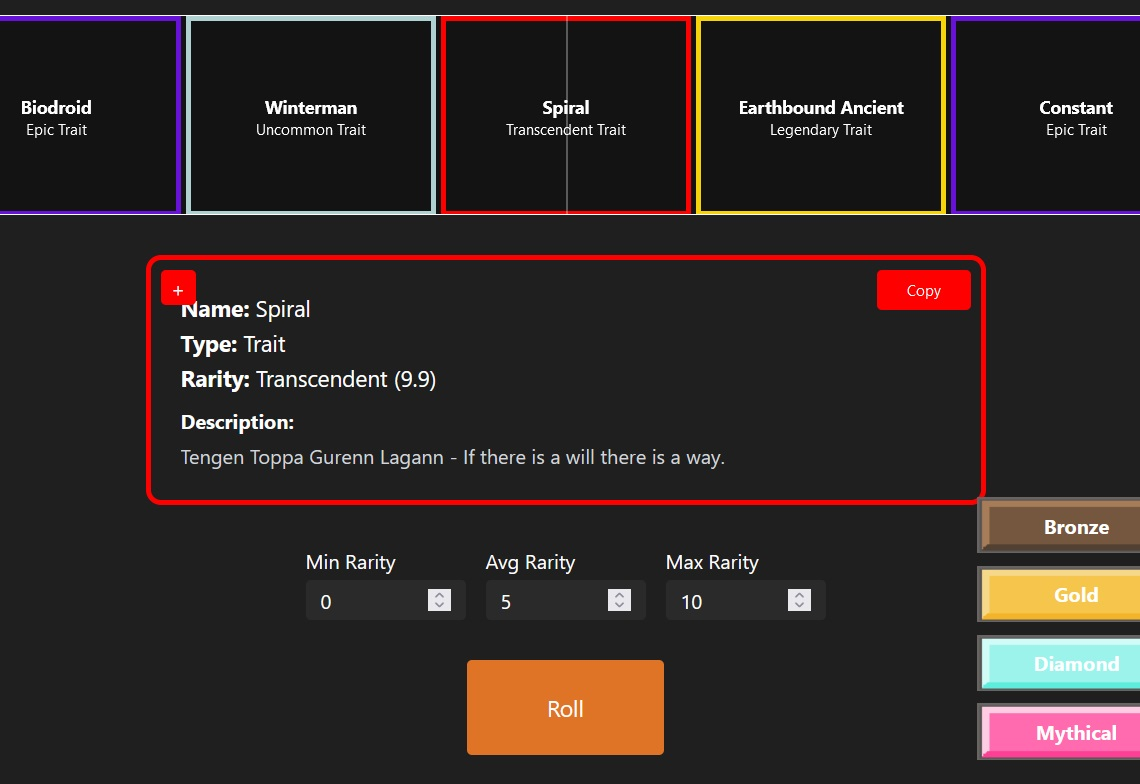Click the 'Avg Rarity' label
Image resolution: width=1140 pixels, height=784 pixels.
[530, 563]
